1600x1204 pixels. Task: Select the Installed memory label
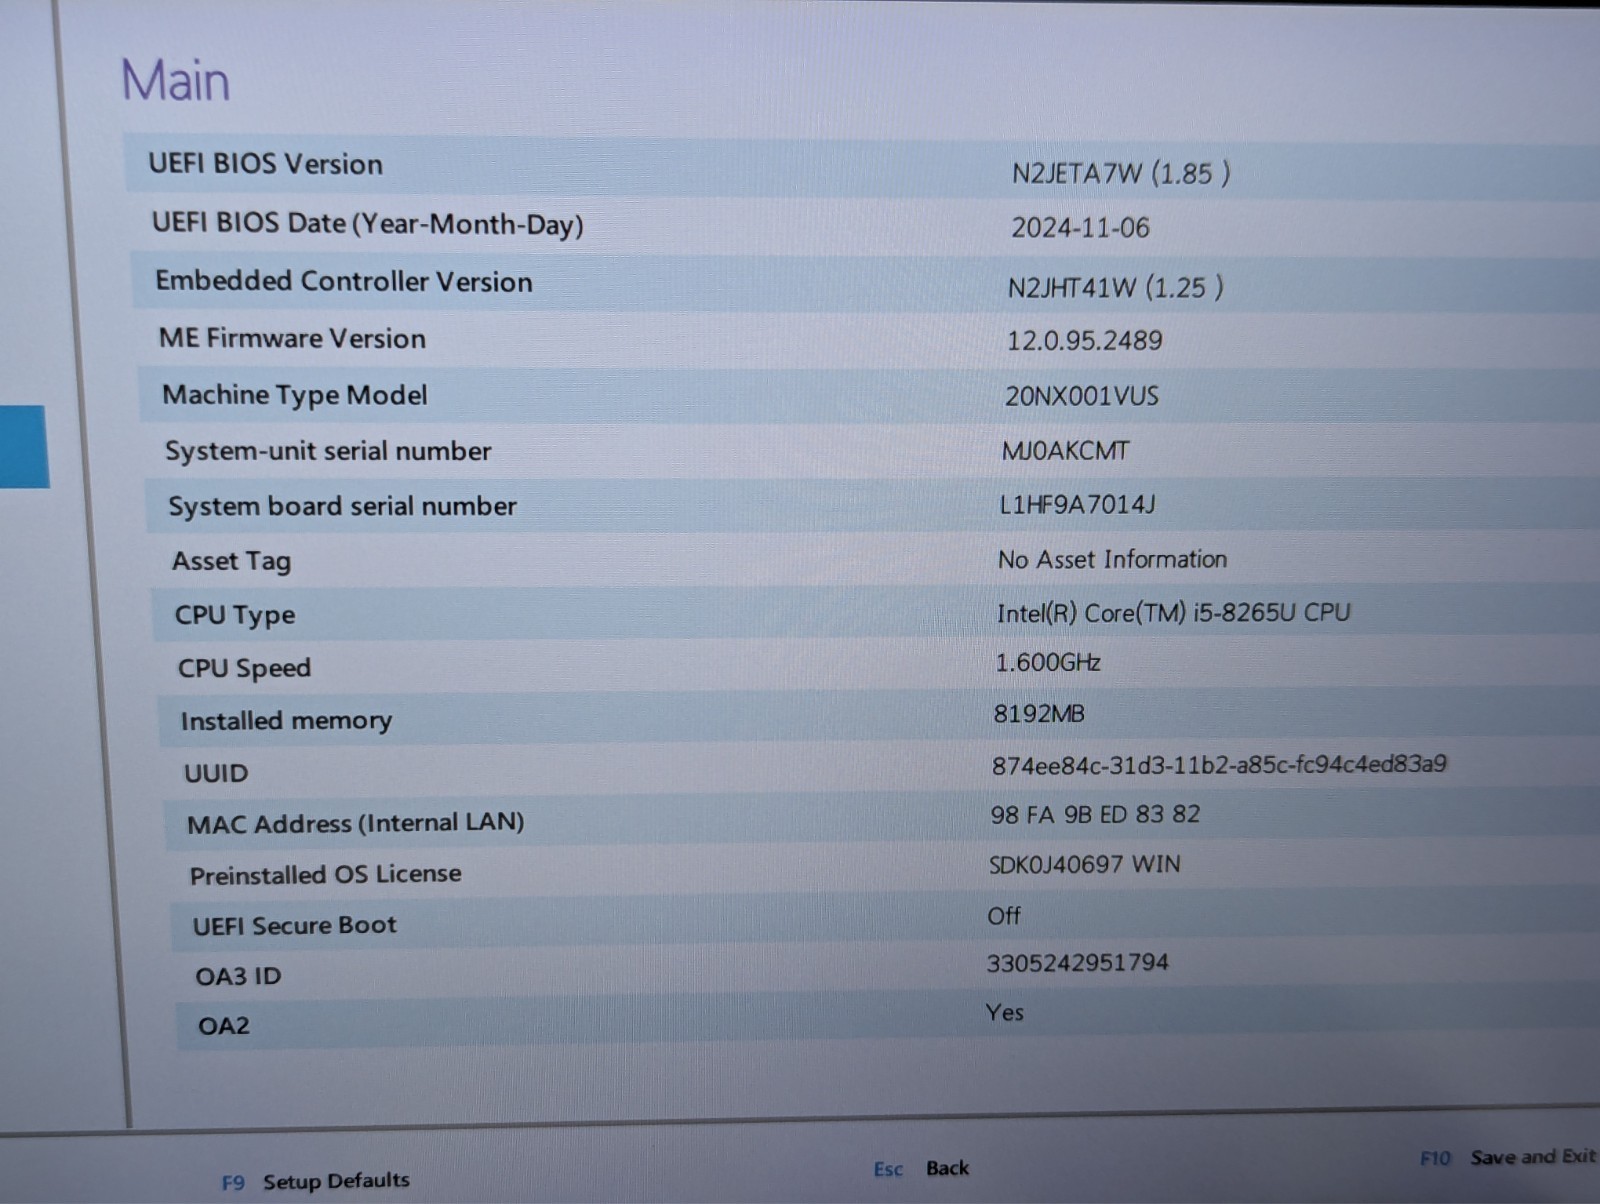[286, 721]
